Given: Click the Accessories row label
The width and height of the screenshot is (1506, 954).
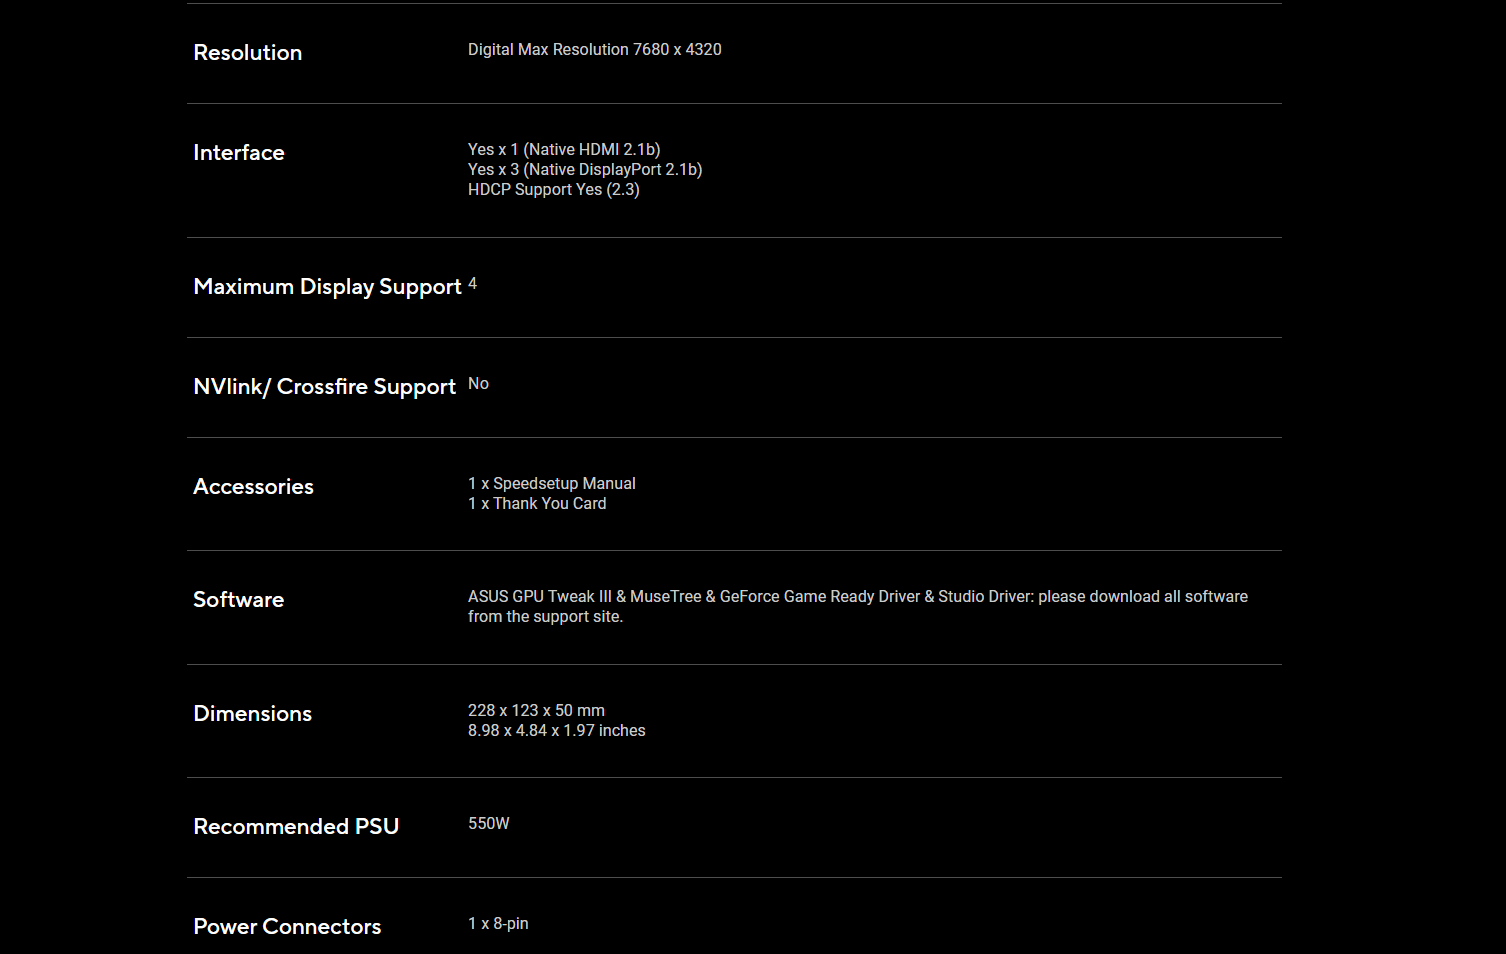Looking at the screenshot, I should pyautogui.click(x=253, y=487).
